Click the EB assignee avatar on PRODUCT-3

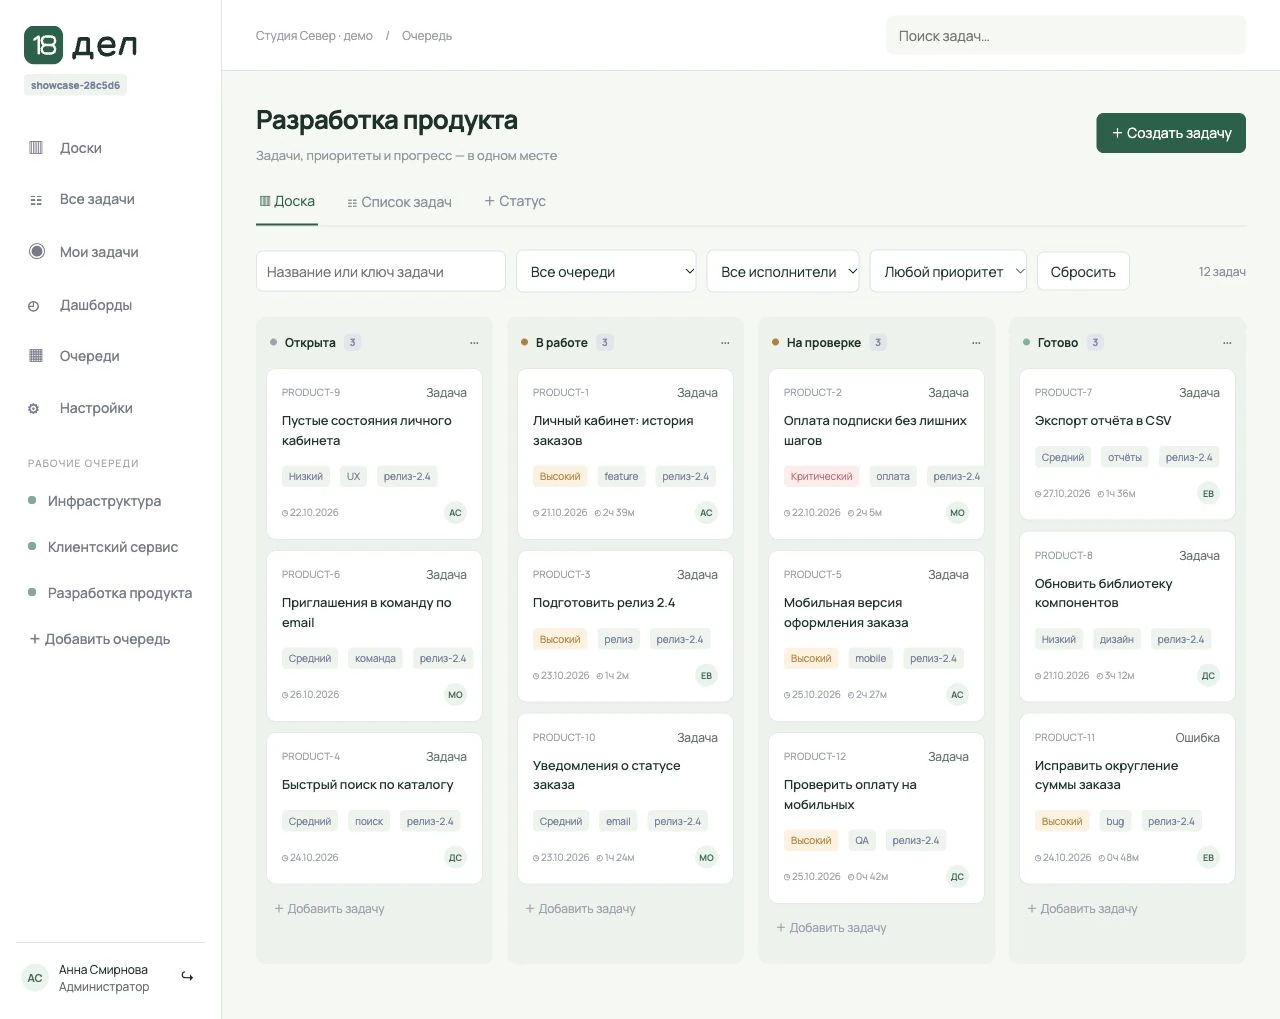706,676
